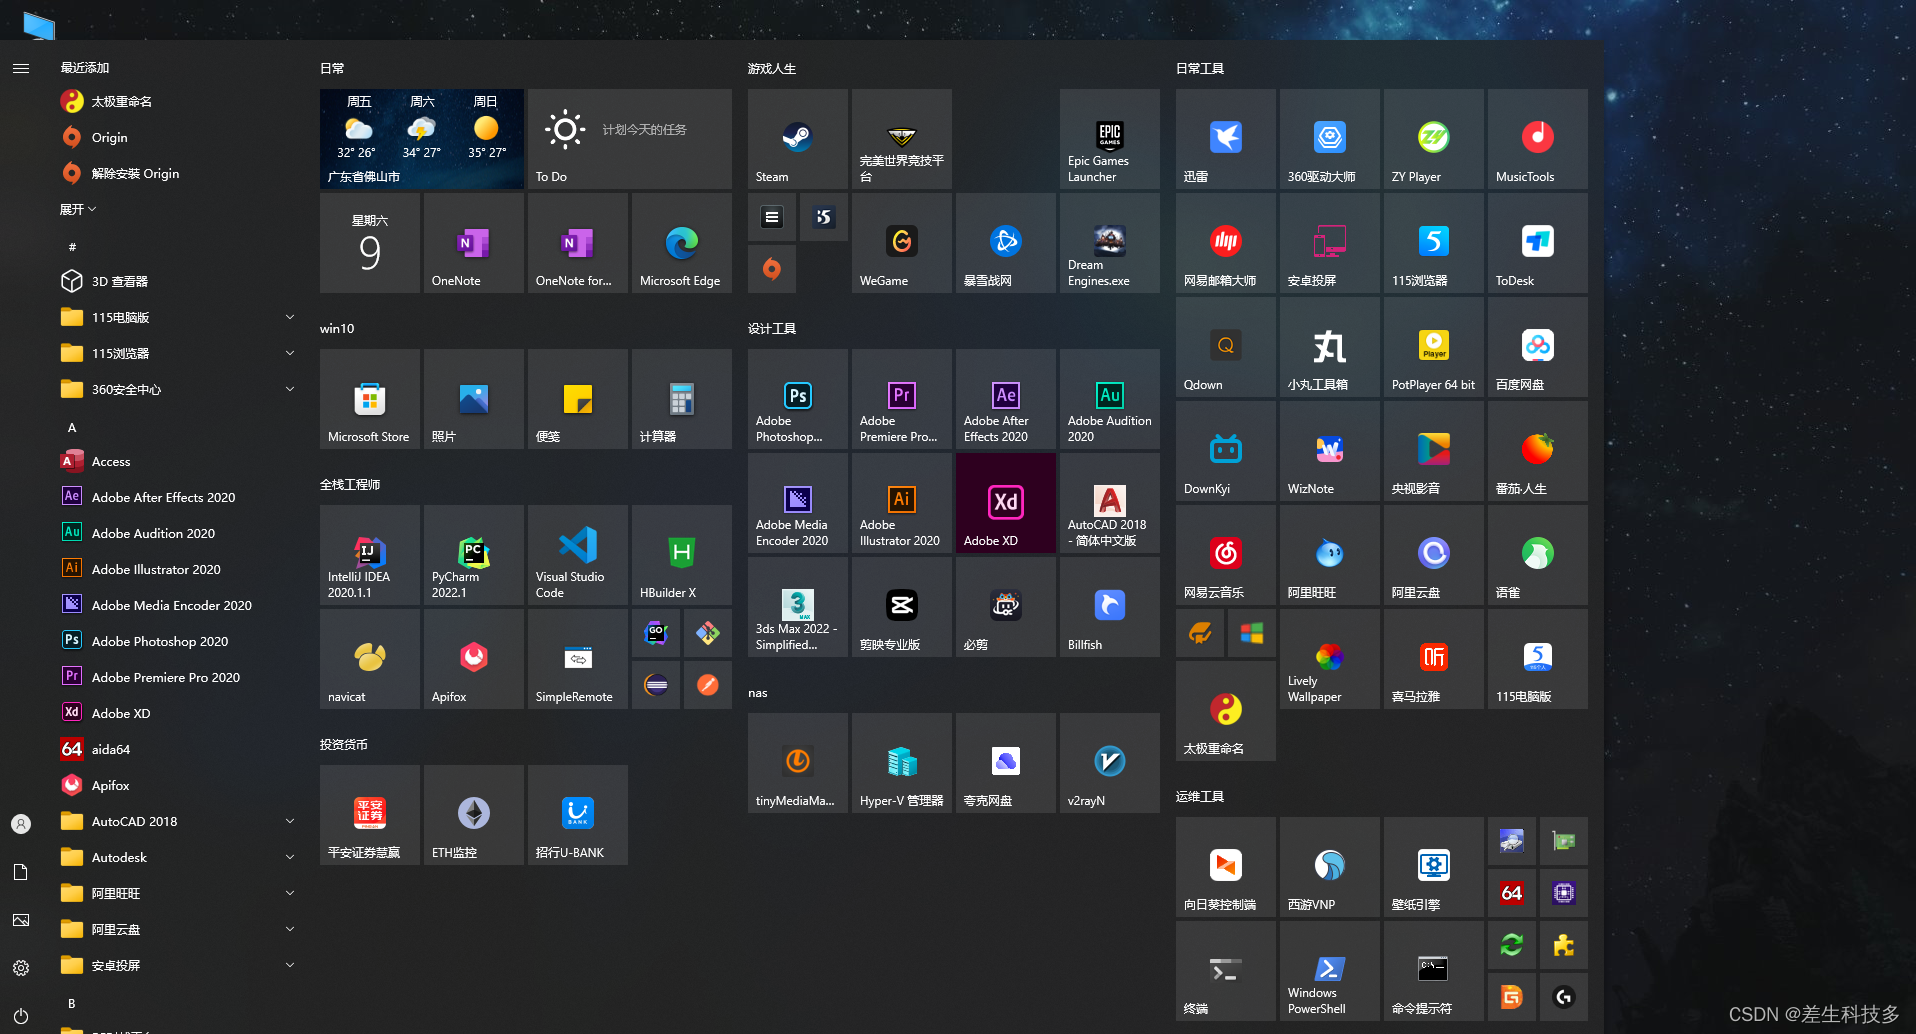Expand the Autodesk folder

tap(178, 857)
